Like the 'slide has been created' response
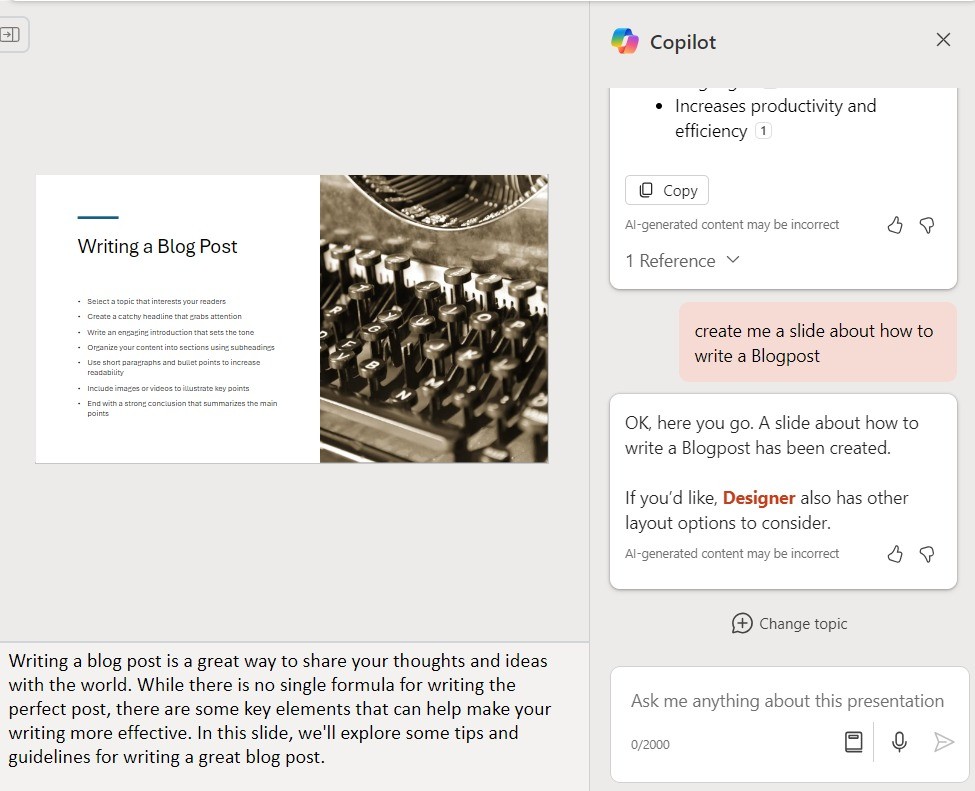 click(x=895, y=554)
